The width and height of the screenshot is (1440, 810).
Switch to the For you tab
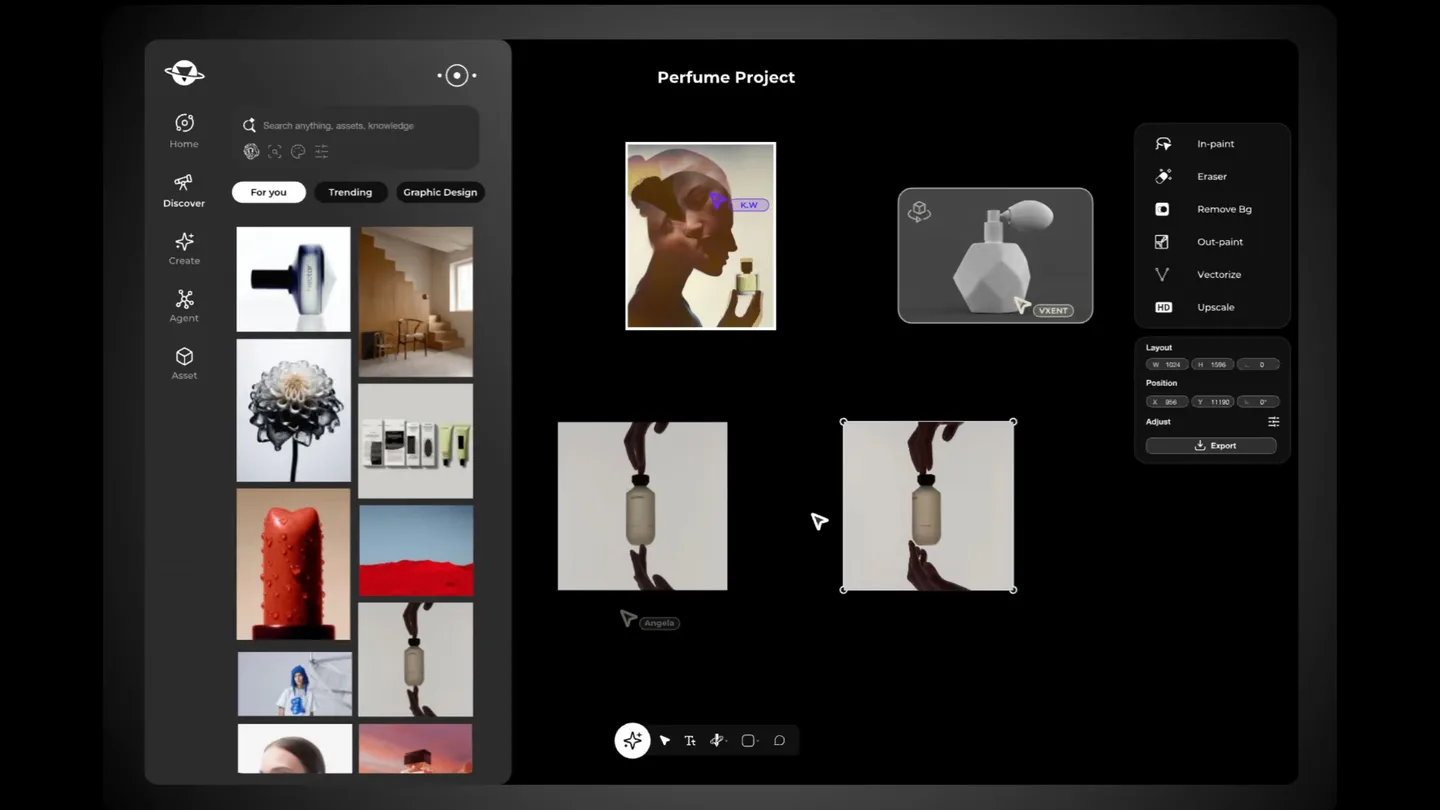click(x=269, y=192)
